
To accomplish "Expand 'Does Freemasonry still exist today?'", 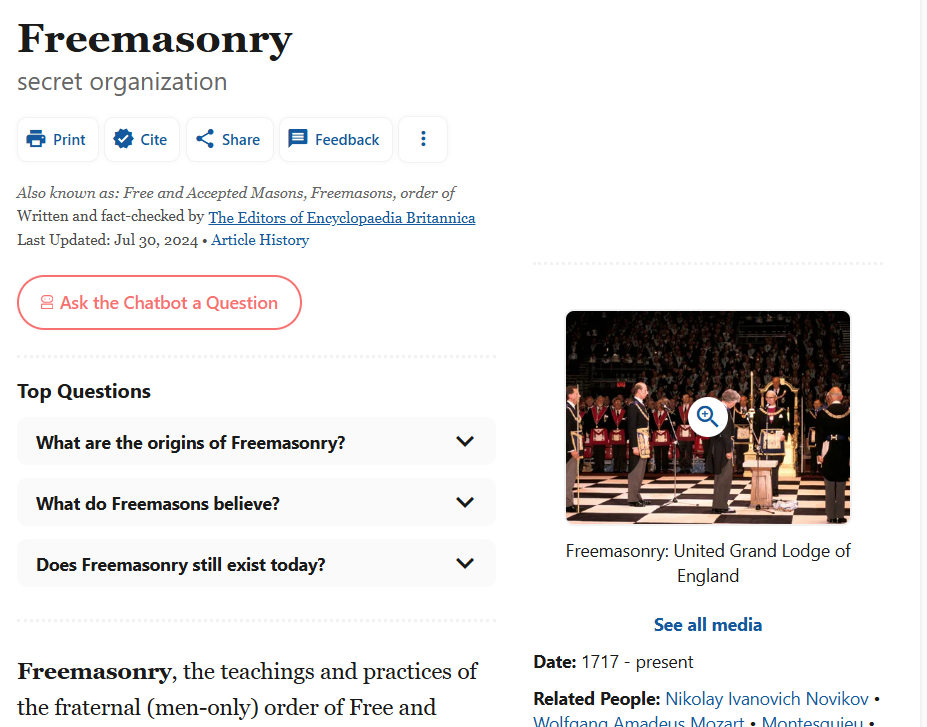I will coord(256,563).
